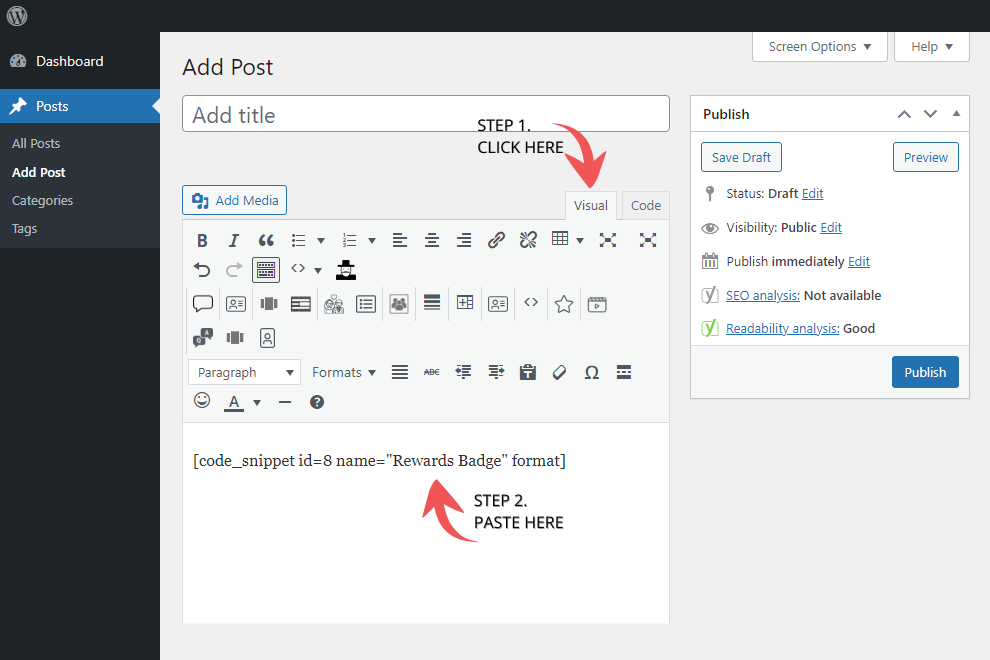
Task: Expand the numbered list style arrow
Action: tap(372, 241)
